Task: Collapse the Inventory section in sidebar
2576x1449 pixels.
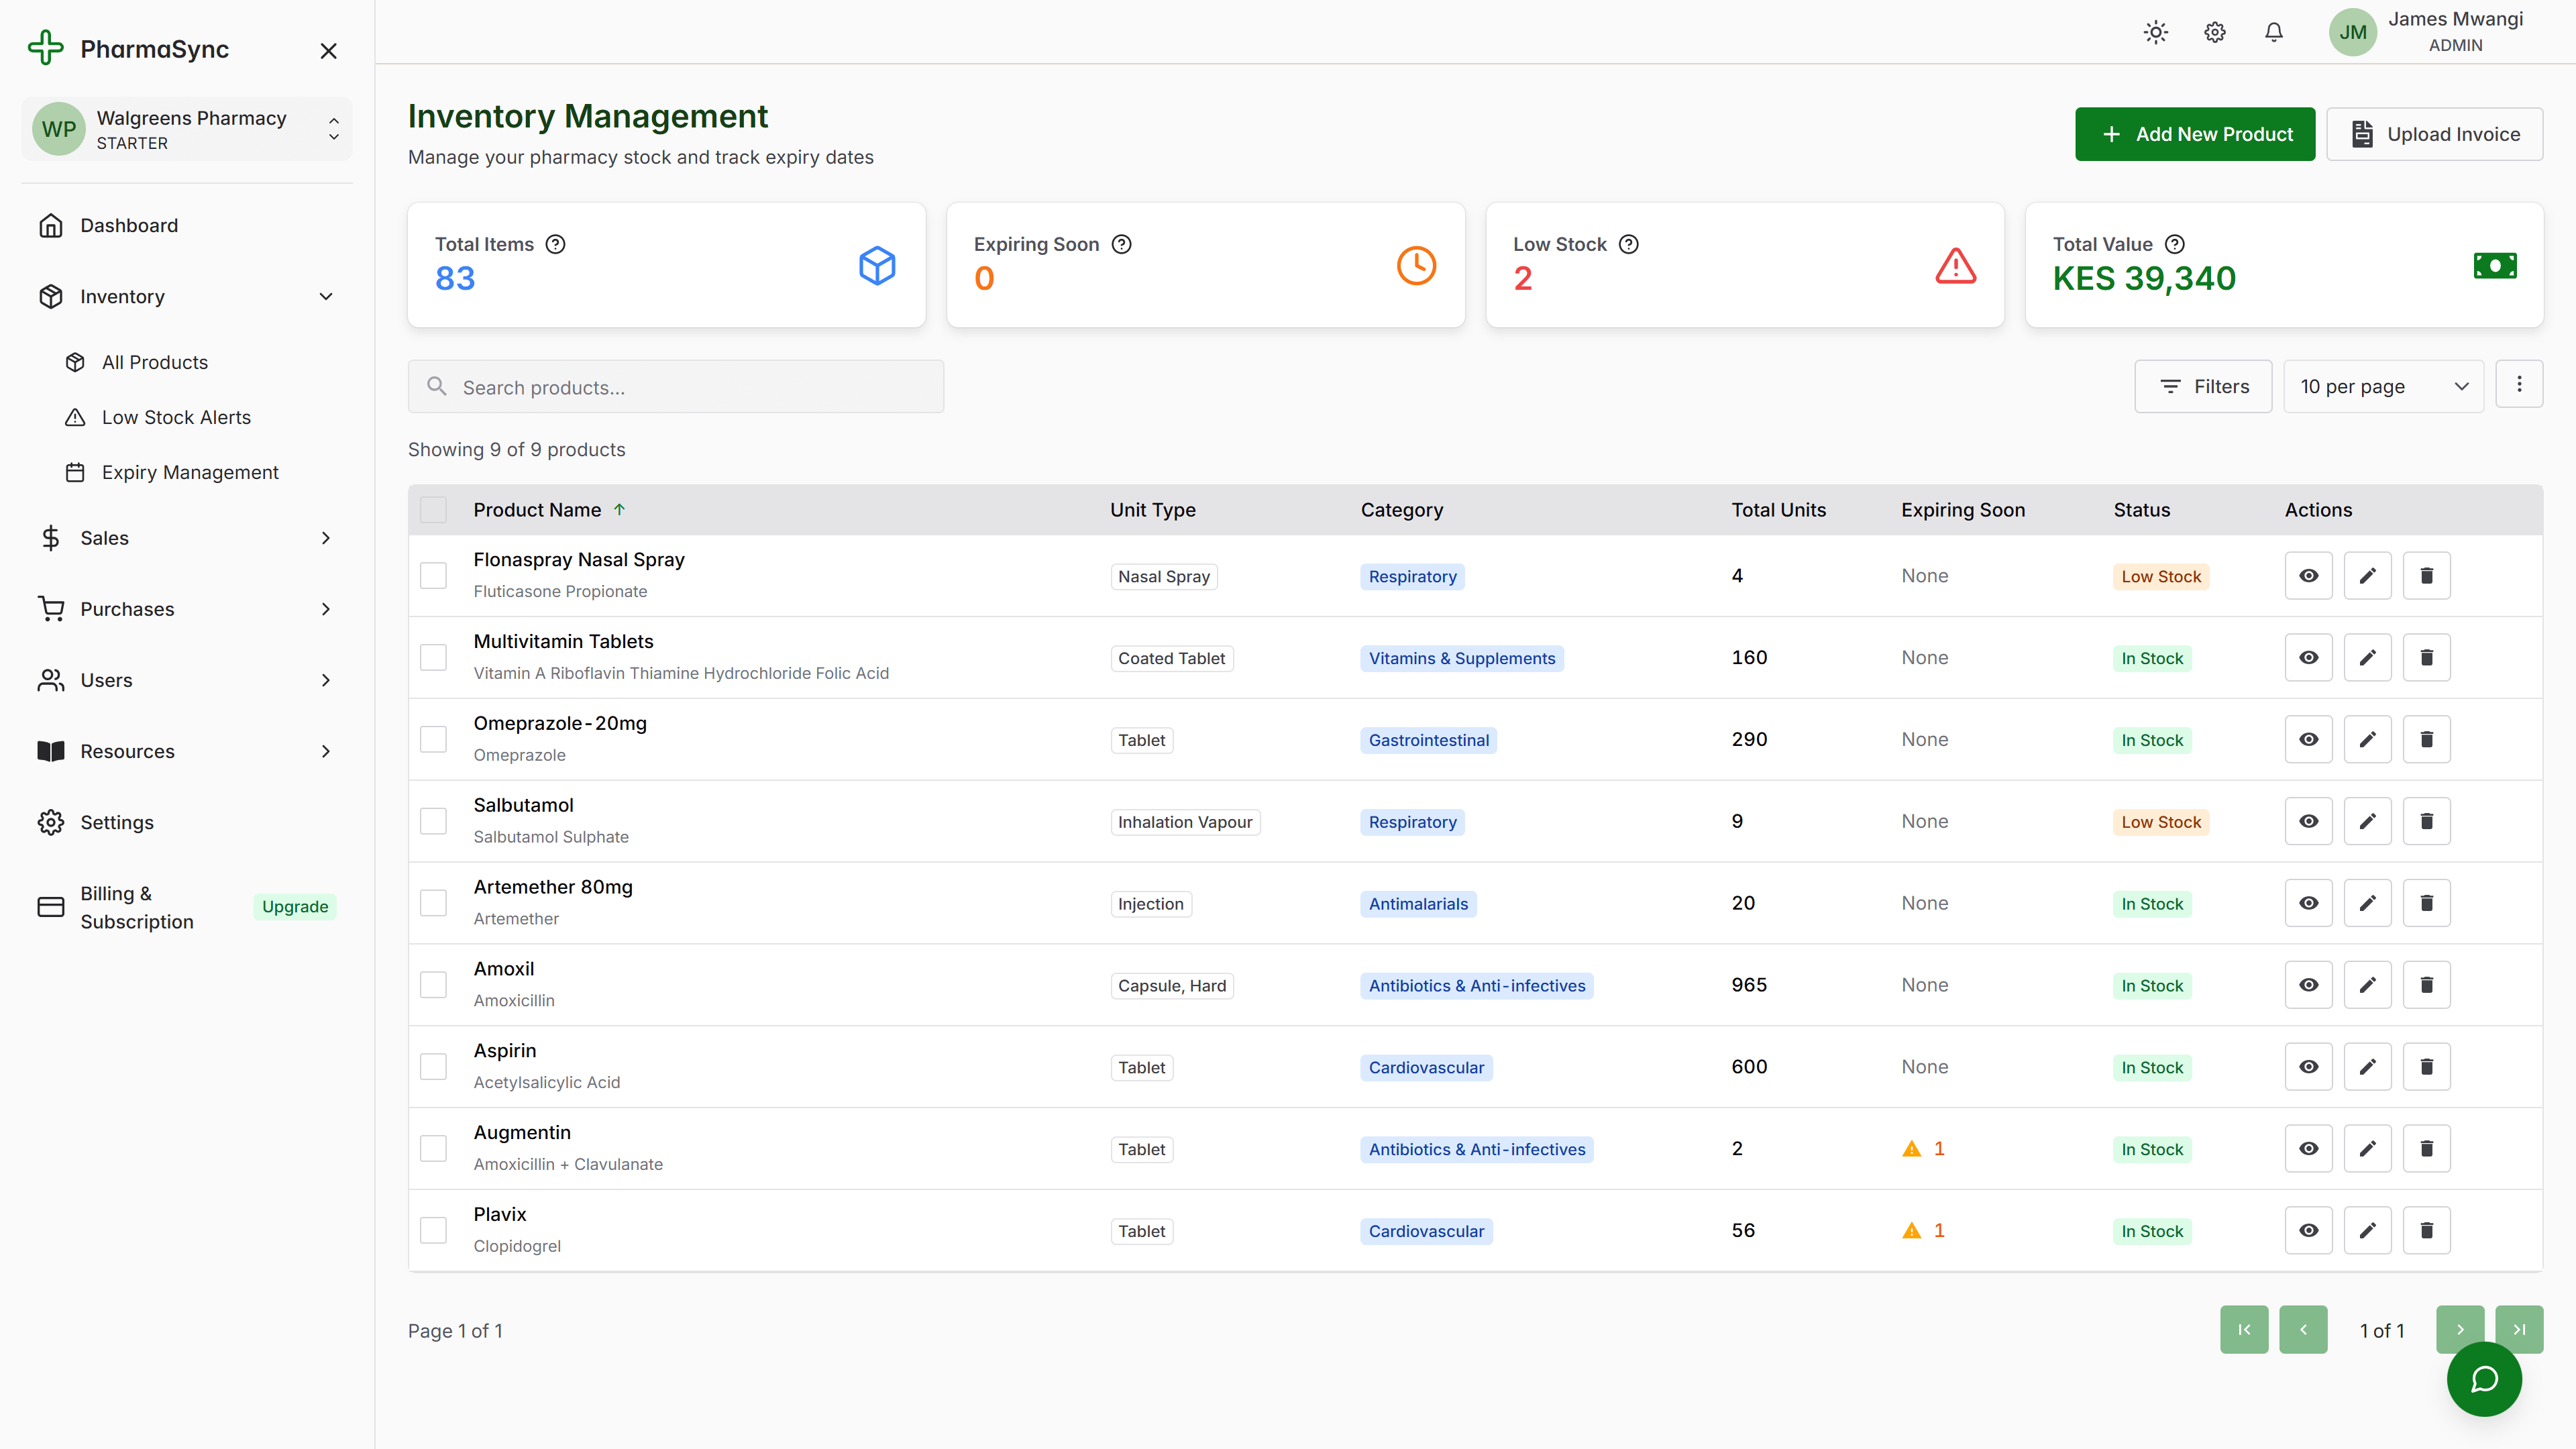Action: tap(325, 296)
